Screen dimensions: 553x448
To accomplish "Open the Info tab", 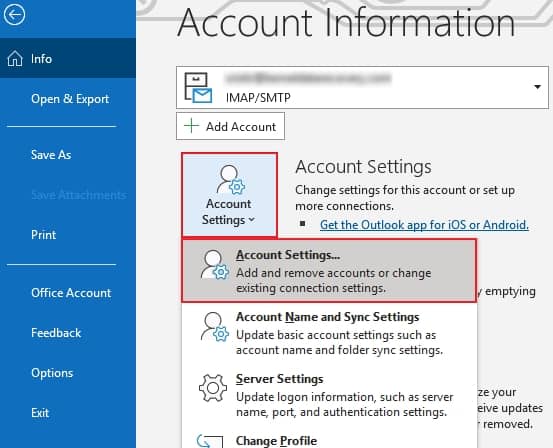I will coord(68,58).
